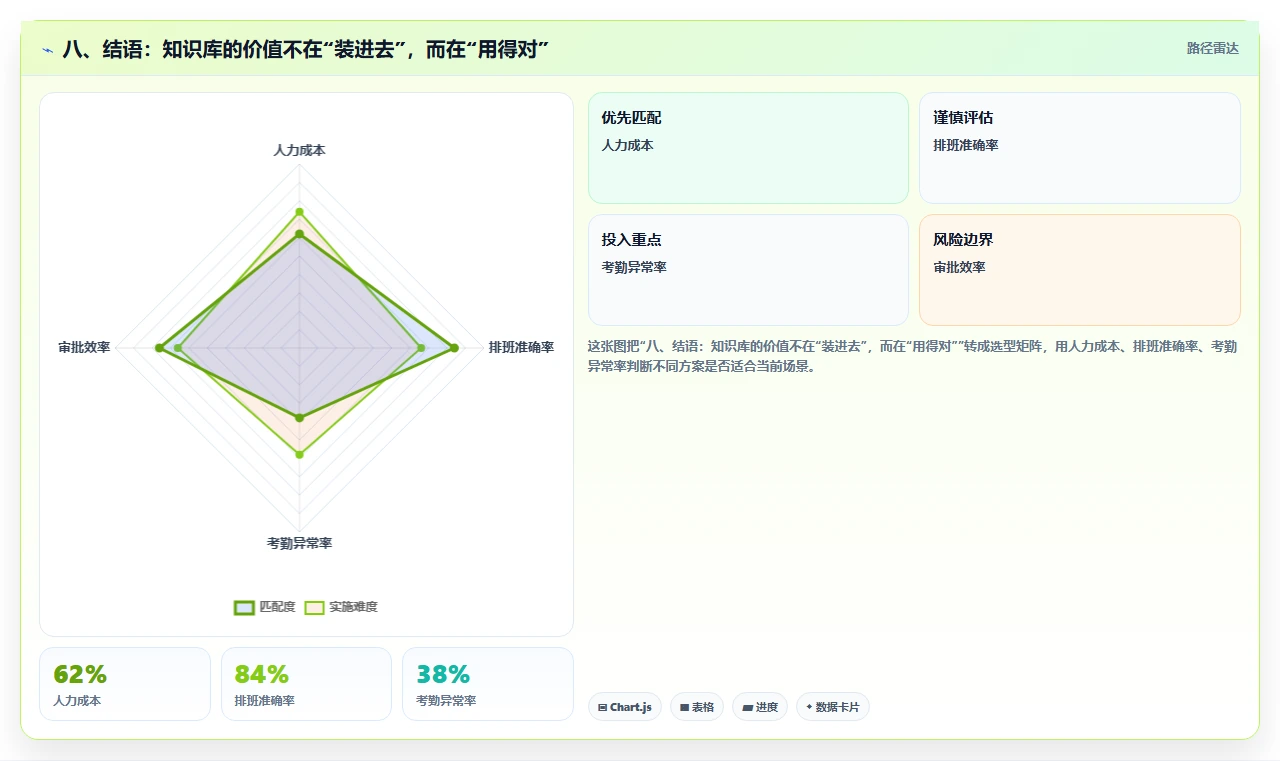Viewport: 1280px width, 761px height.
Task: Open the 谨慎评估 card
Action: point(1080,148)
